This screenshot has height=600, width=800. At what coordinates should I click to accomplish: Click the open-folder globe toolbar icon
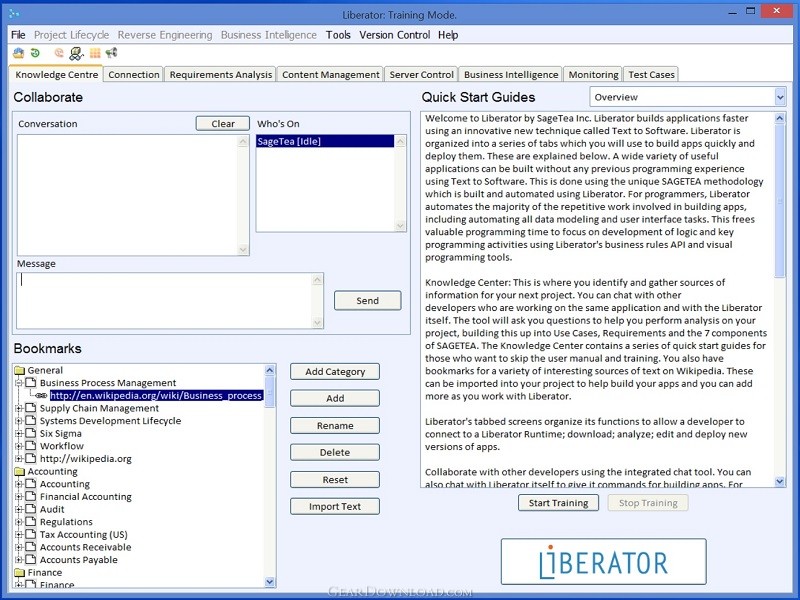point(18,53)
